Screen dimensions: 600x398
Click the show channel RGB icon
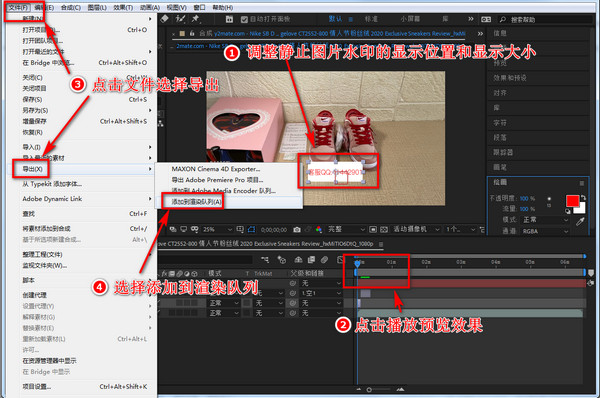pos(318,230)
